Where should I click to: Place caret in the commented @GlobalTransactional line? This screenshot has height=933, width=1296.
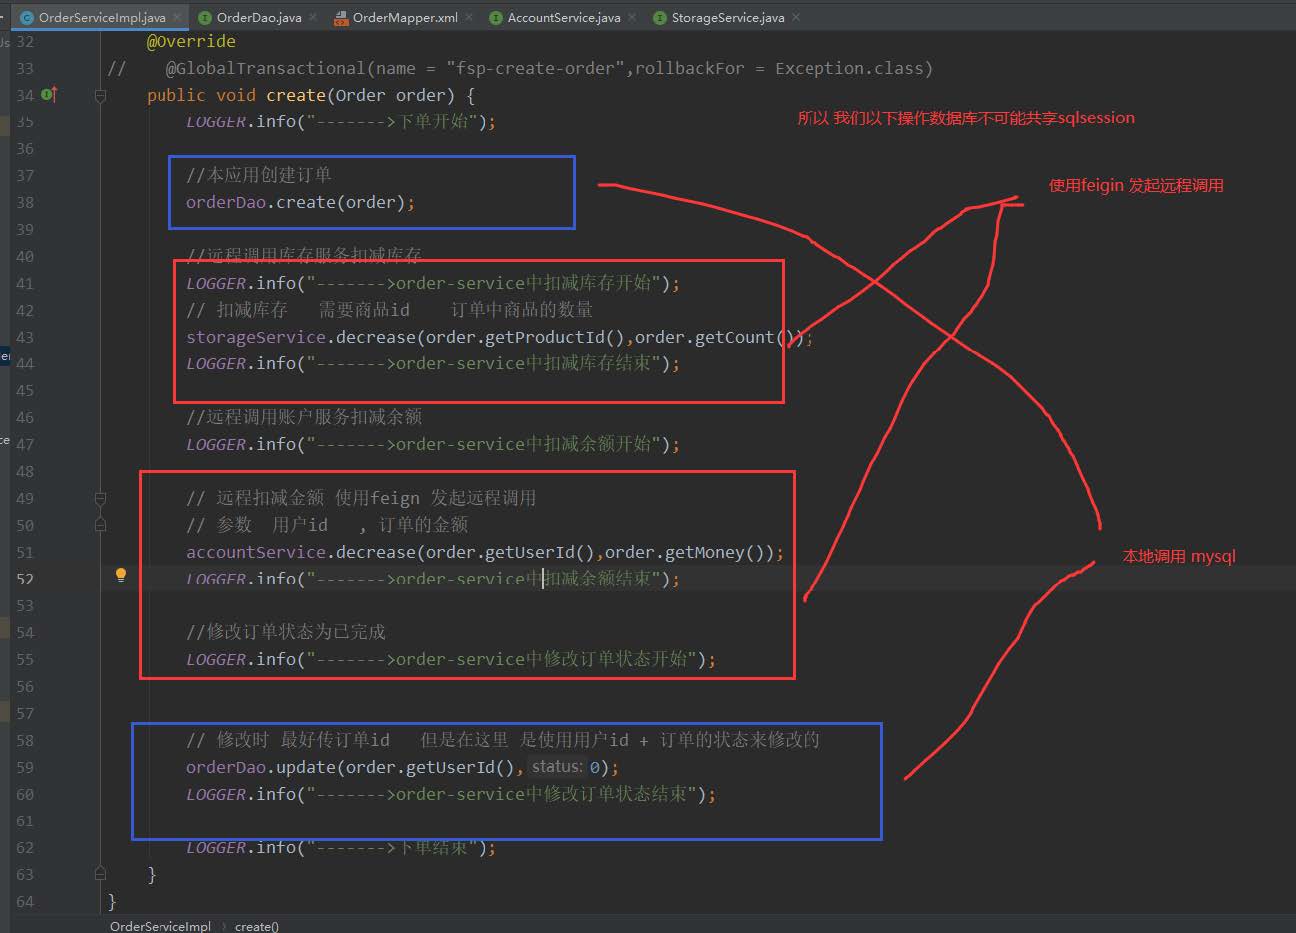548,68
